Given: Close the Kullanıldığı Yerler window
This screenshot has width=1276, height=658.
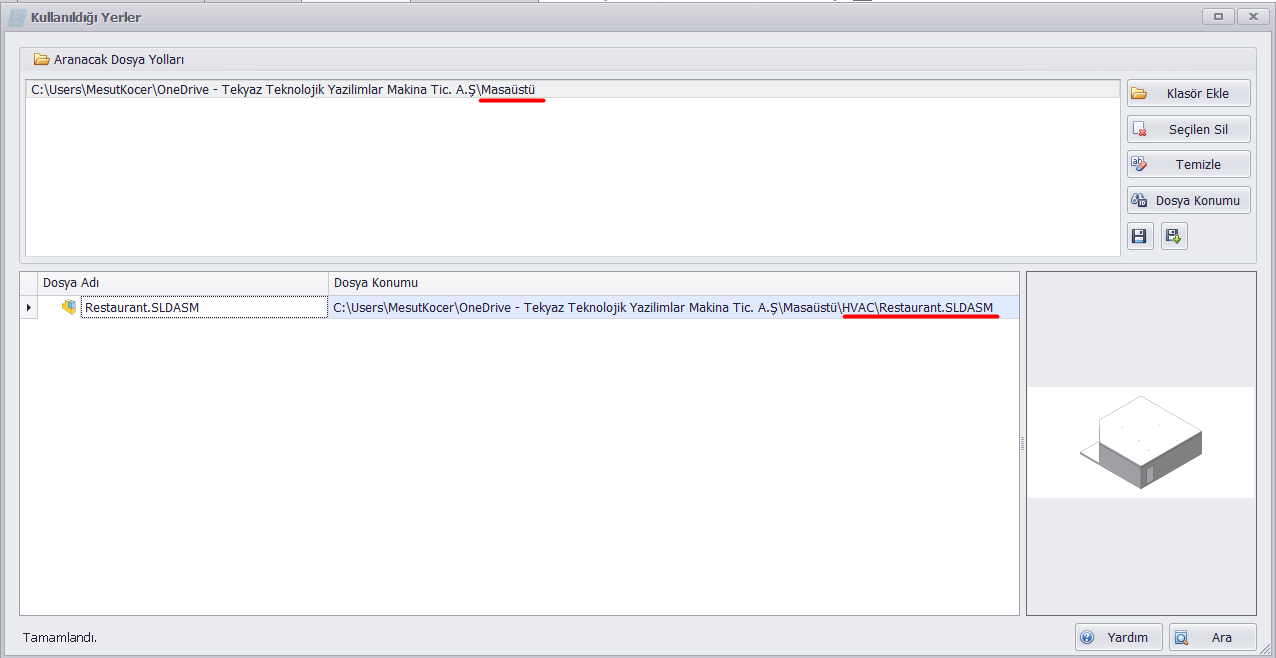Looking at the screenshot, I should [1252, 16].
